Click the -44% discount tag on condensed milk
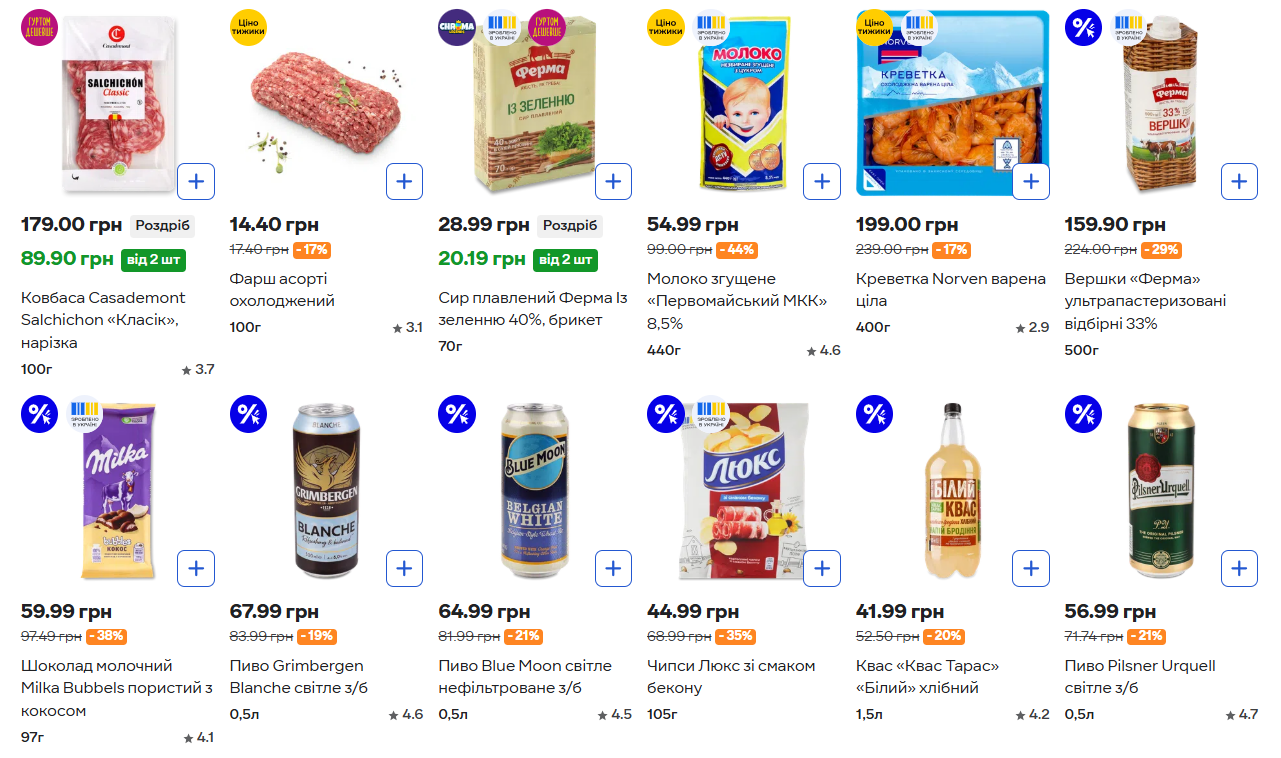The height and width of the screenshot is (758, 1281). pos(736,250)
